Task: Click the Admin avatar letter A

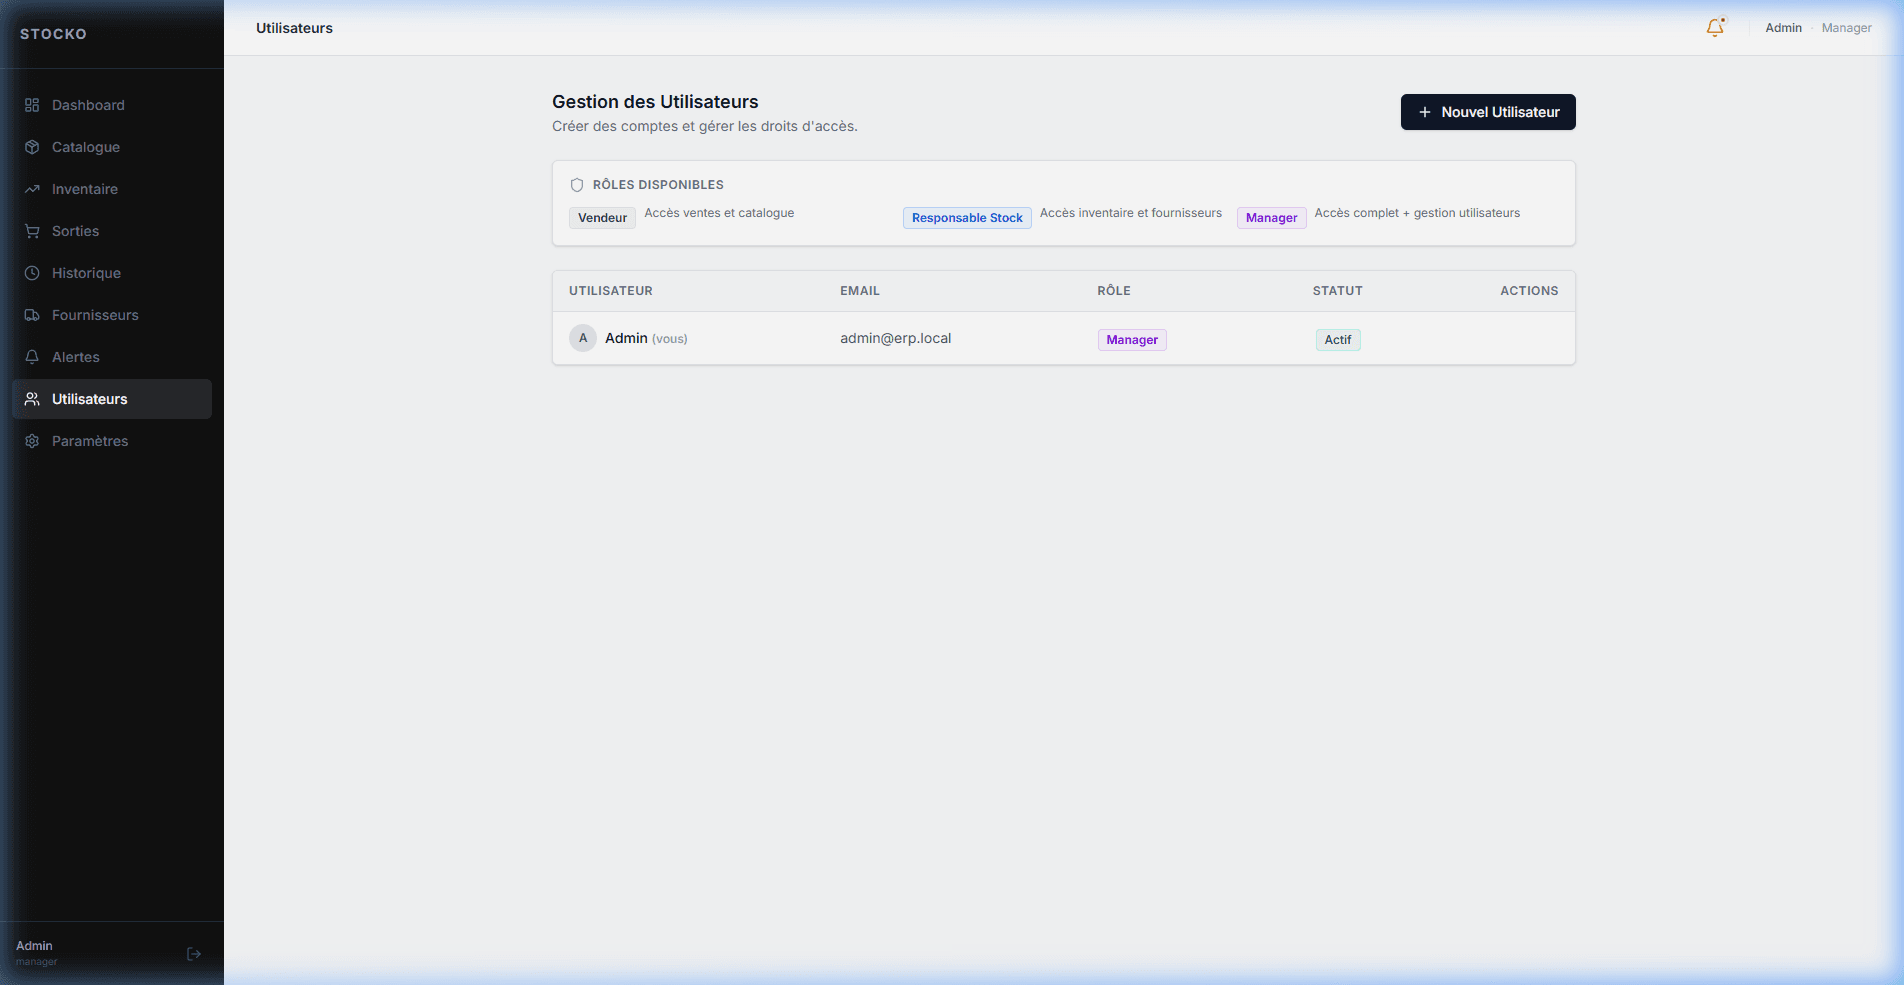Action: coord(583,338)
